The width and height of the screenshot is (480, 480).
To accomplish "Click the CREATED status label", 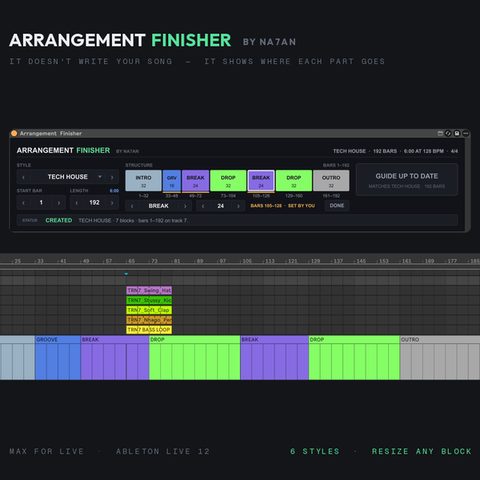I will [59, 220].
